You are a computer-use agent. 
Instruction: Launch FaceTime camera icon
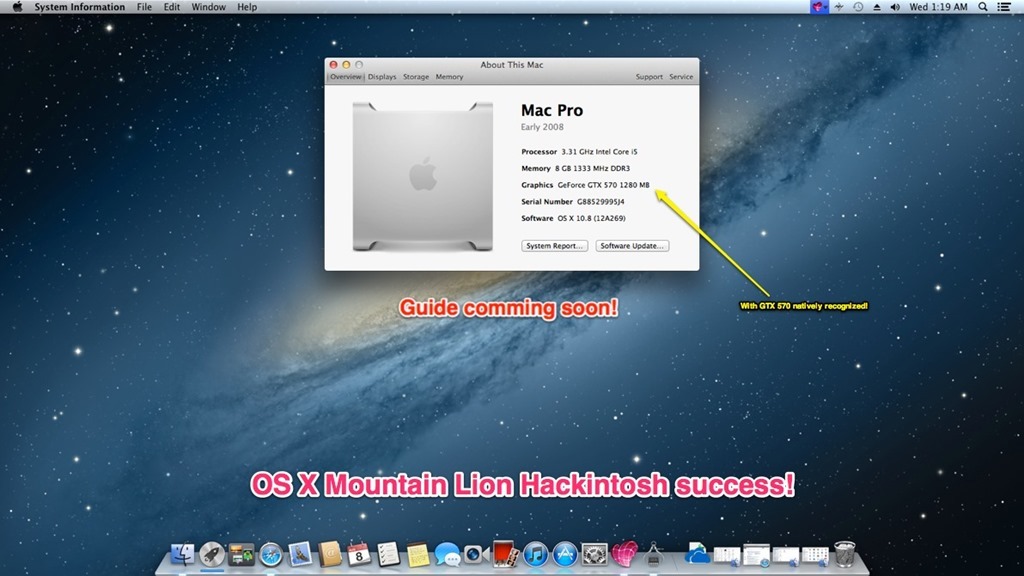pos(477,554)
